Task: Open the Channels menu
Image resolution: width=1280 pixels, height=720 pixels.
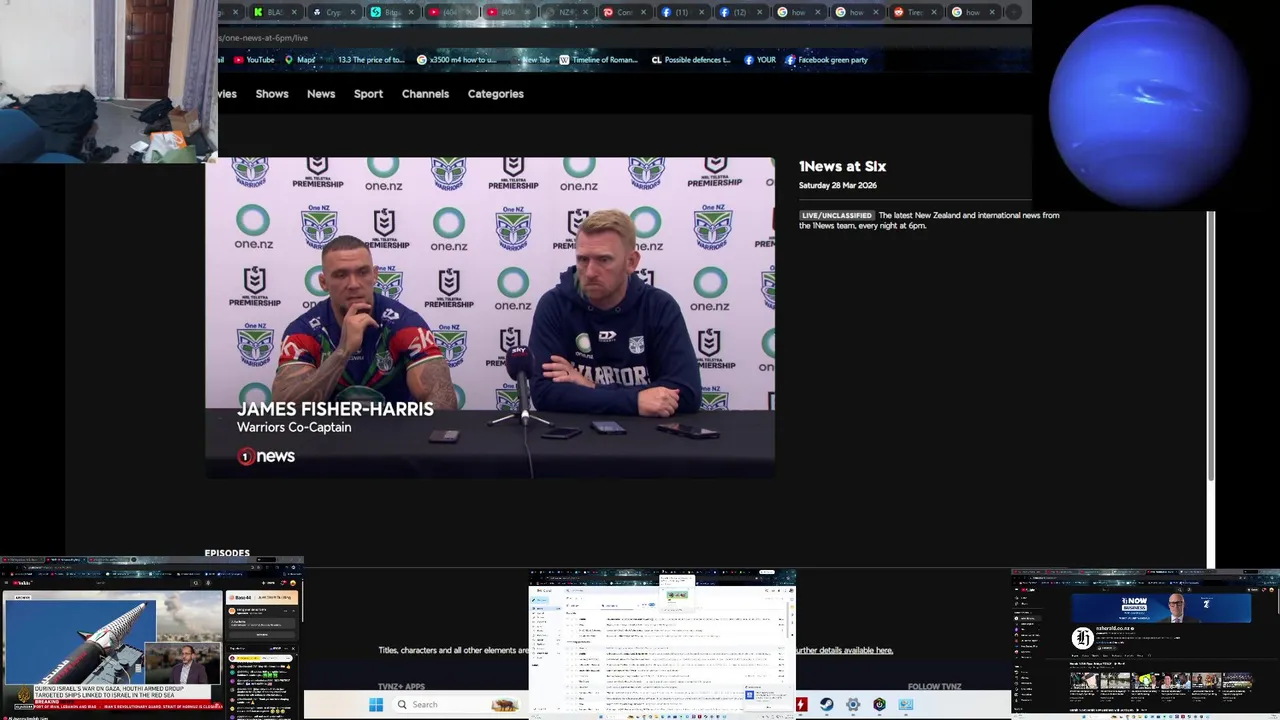Action: [x=425, y=94]
